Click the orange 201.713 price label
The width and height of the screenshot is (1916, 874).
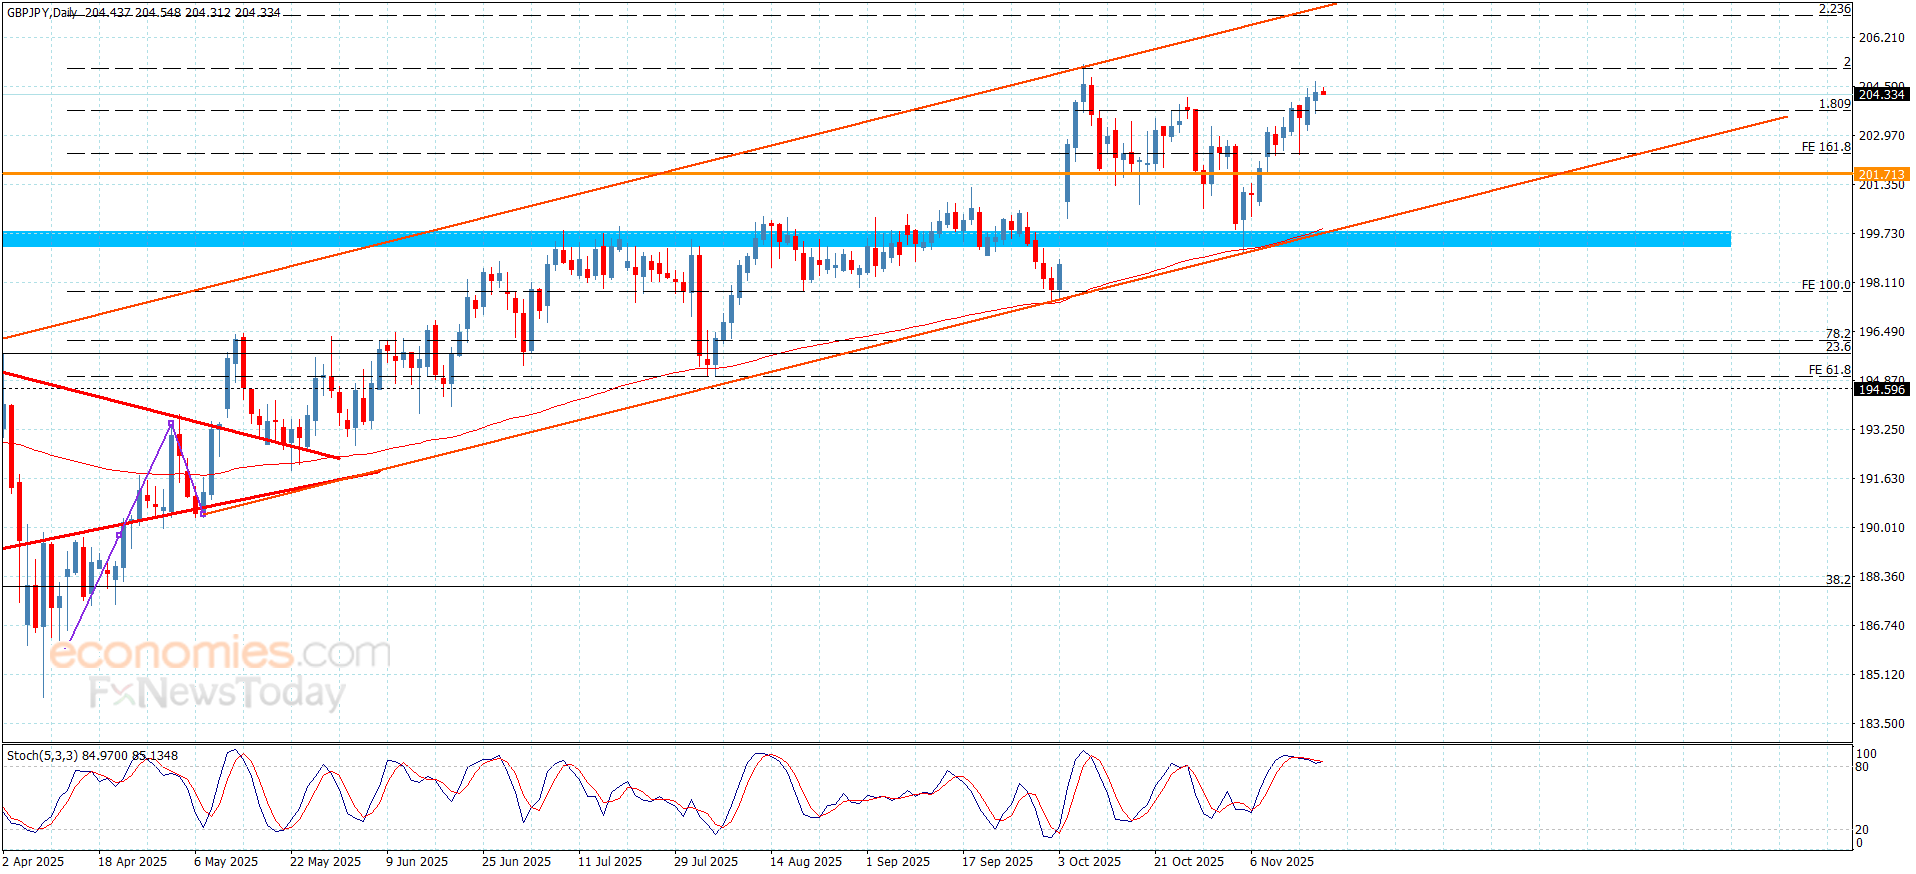[x=1881, y=174]
